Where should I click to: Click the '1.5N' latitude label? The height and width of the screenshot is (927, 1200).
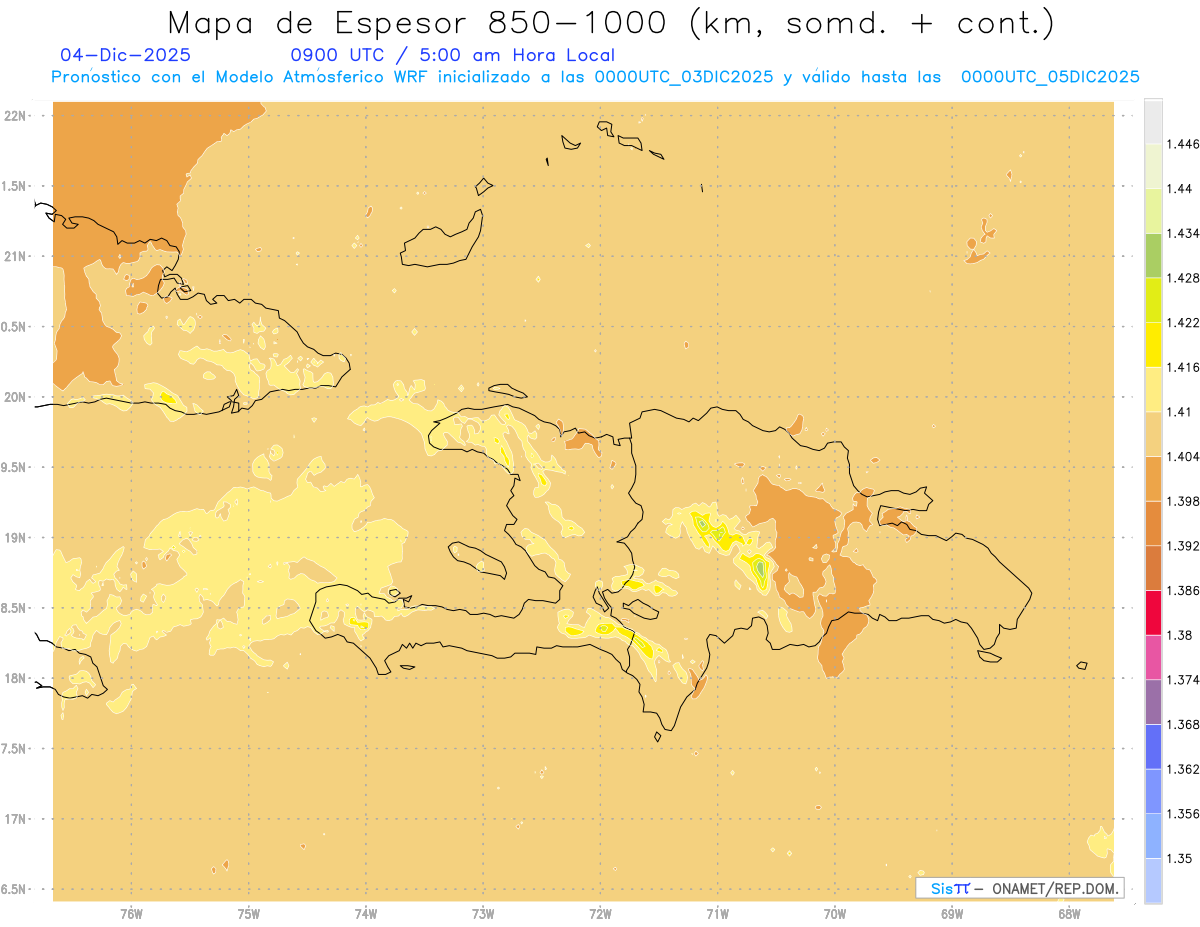tap(15, 186)
